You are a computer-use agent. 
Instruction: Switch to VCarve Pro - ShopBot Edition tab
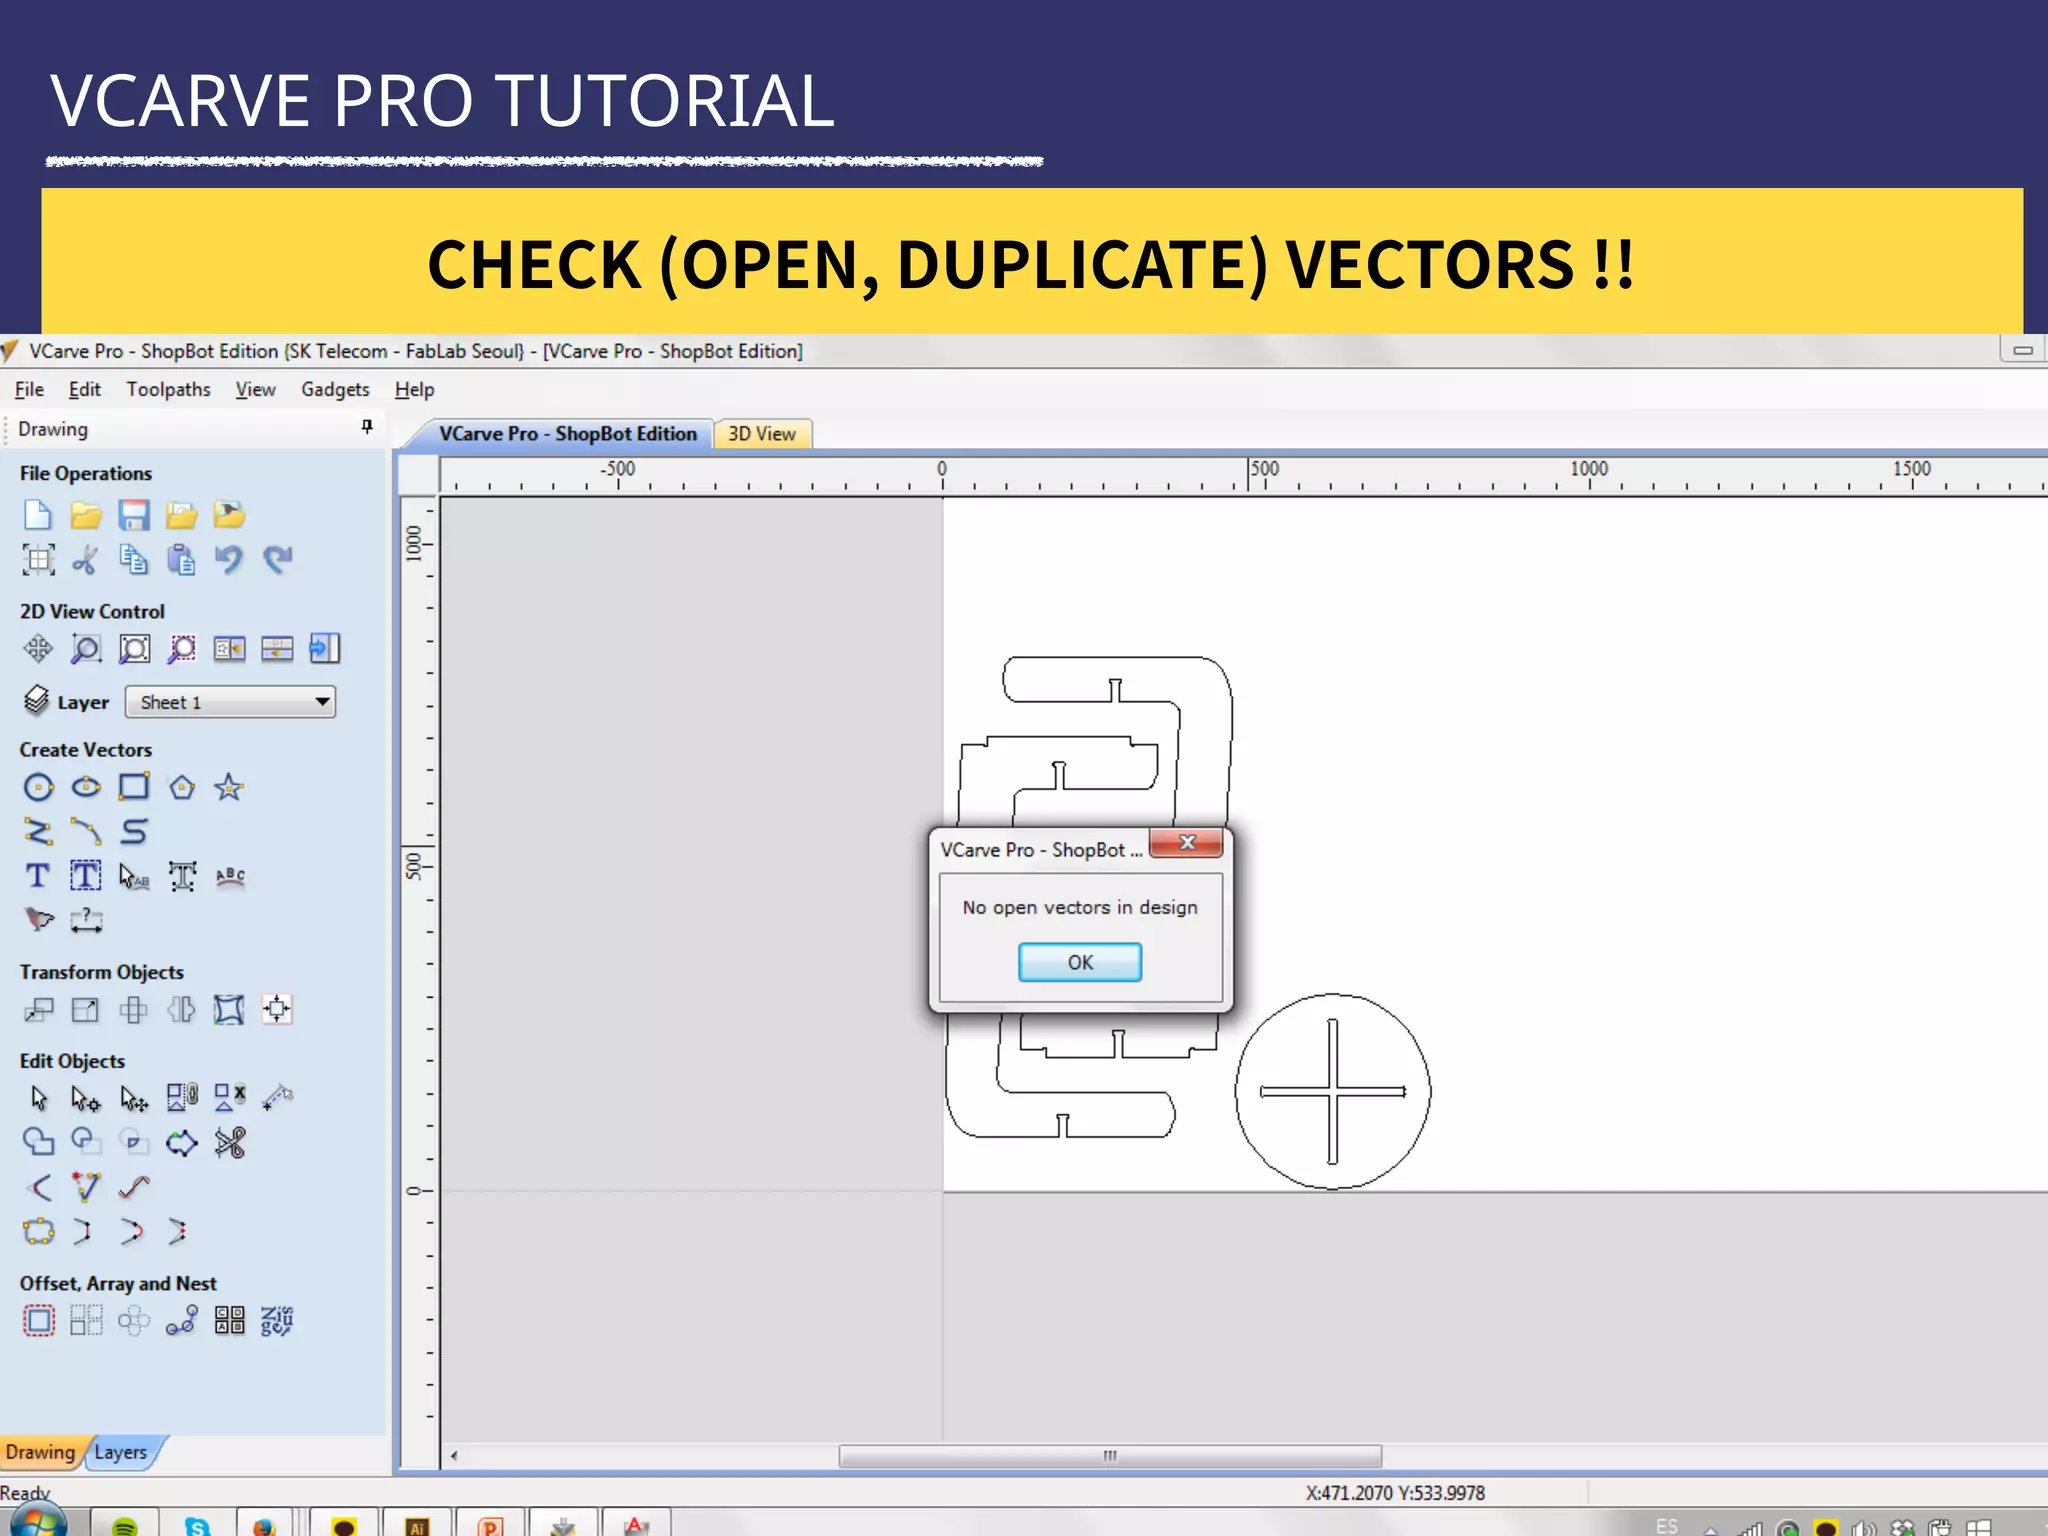(567, 434)
